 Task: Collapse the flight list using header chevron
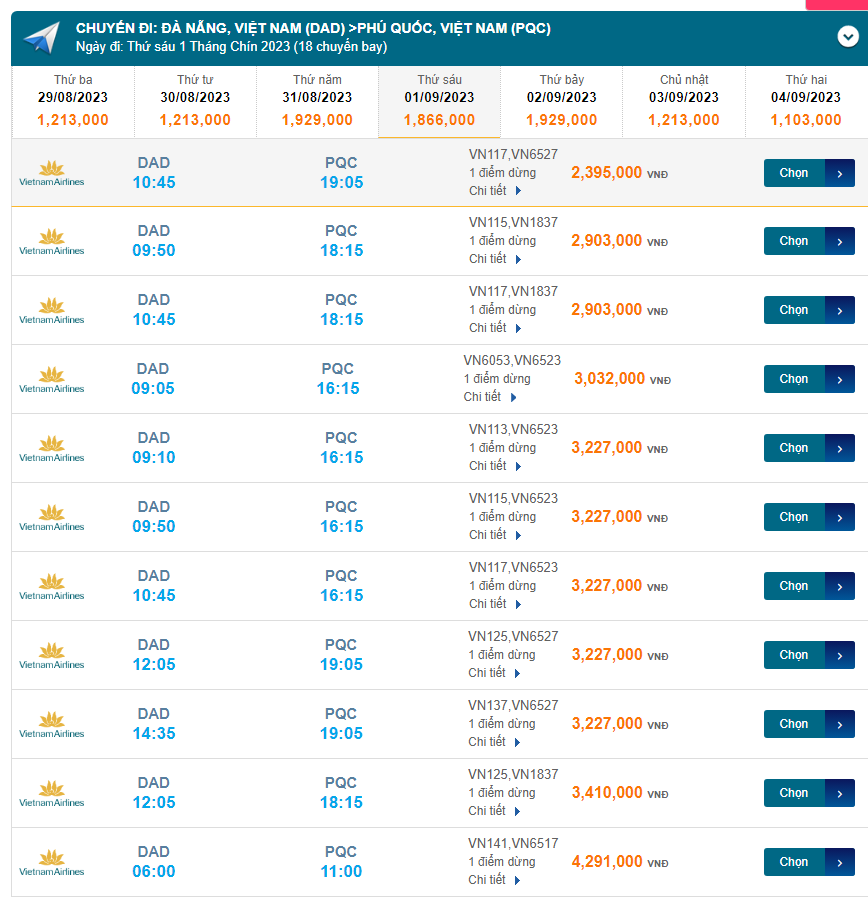847,37
